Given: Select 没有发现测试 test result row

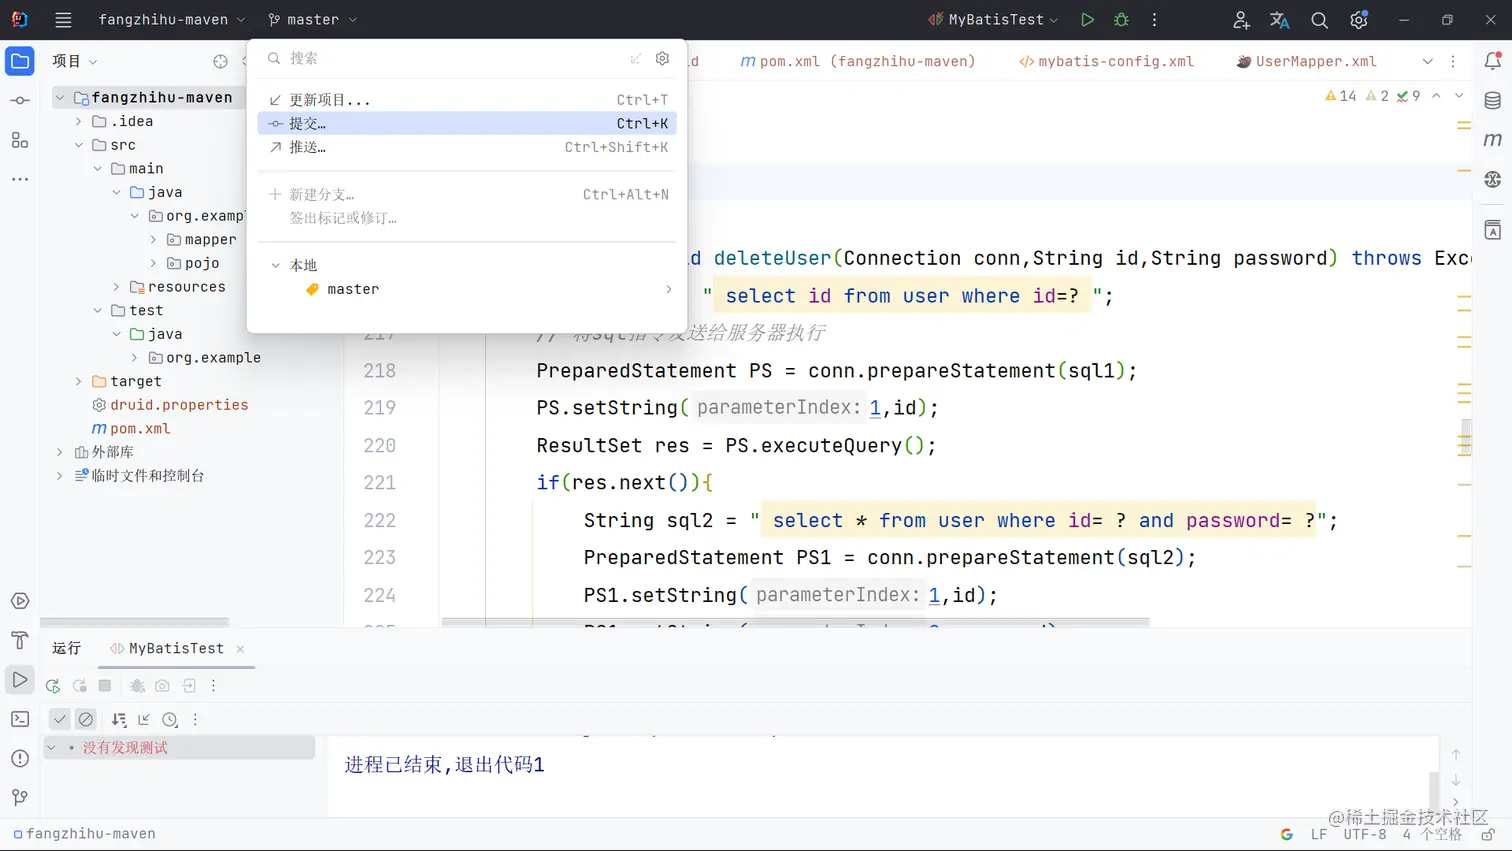Looking at the screenshot, I should pos(179,748).
